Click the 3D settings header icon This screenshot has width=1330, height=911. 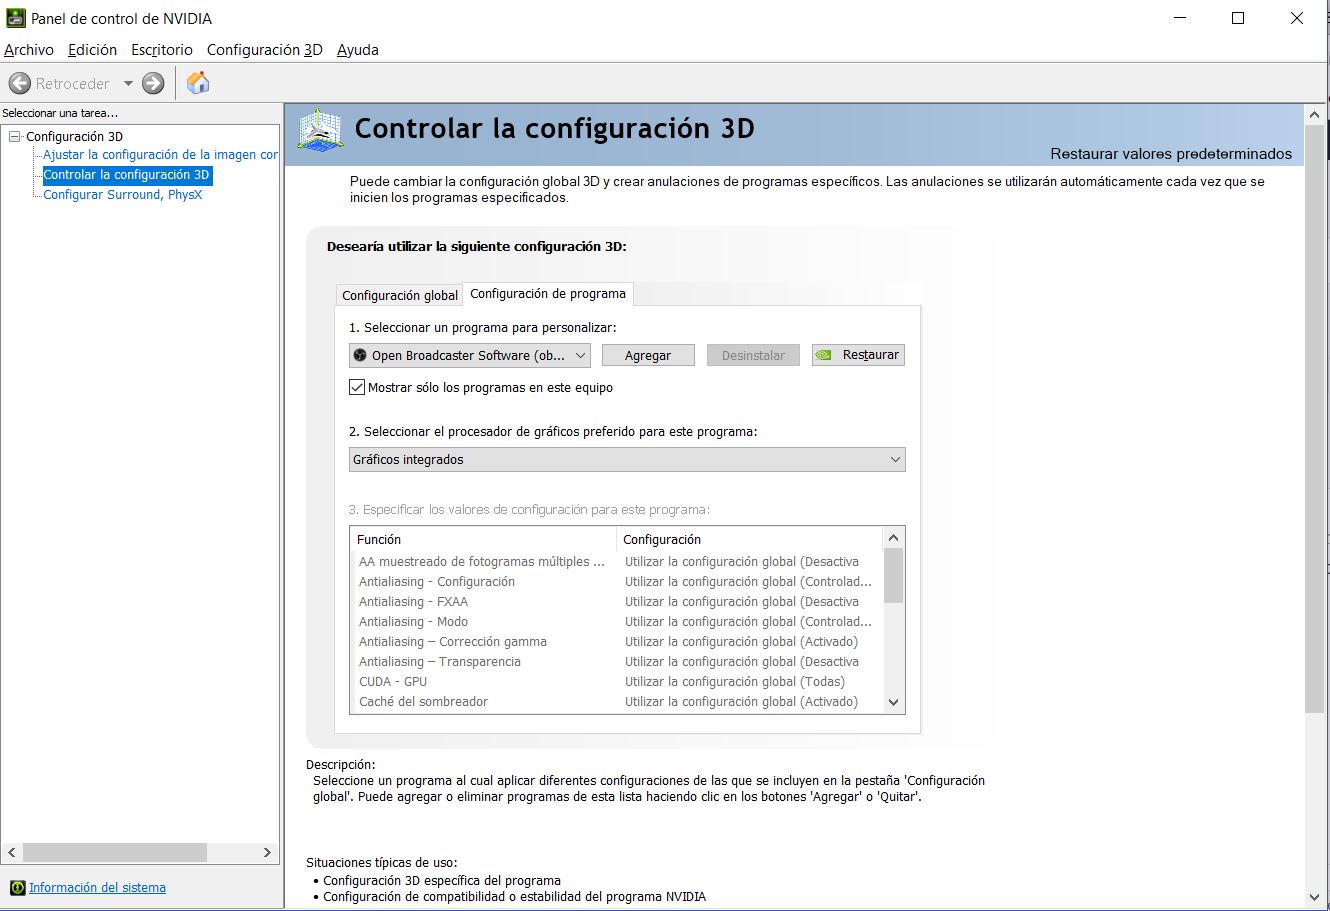321,130
